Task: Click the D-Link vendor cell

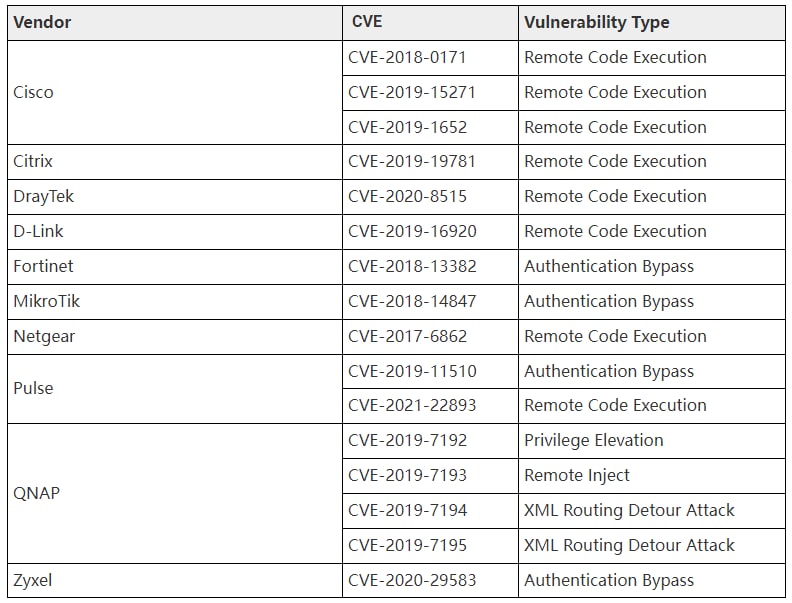Action: 175,231
